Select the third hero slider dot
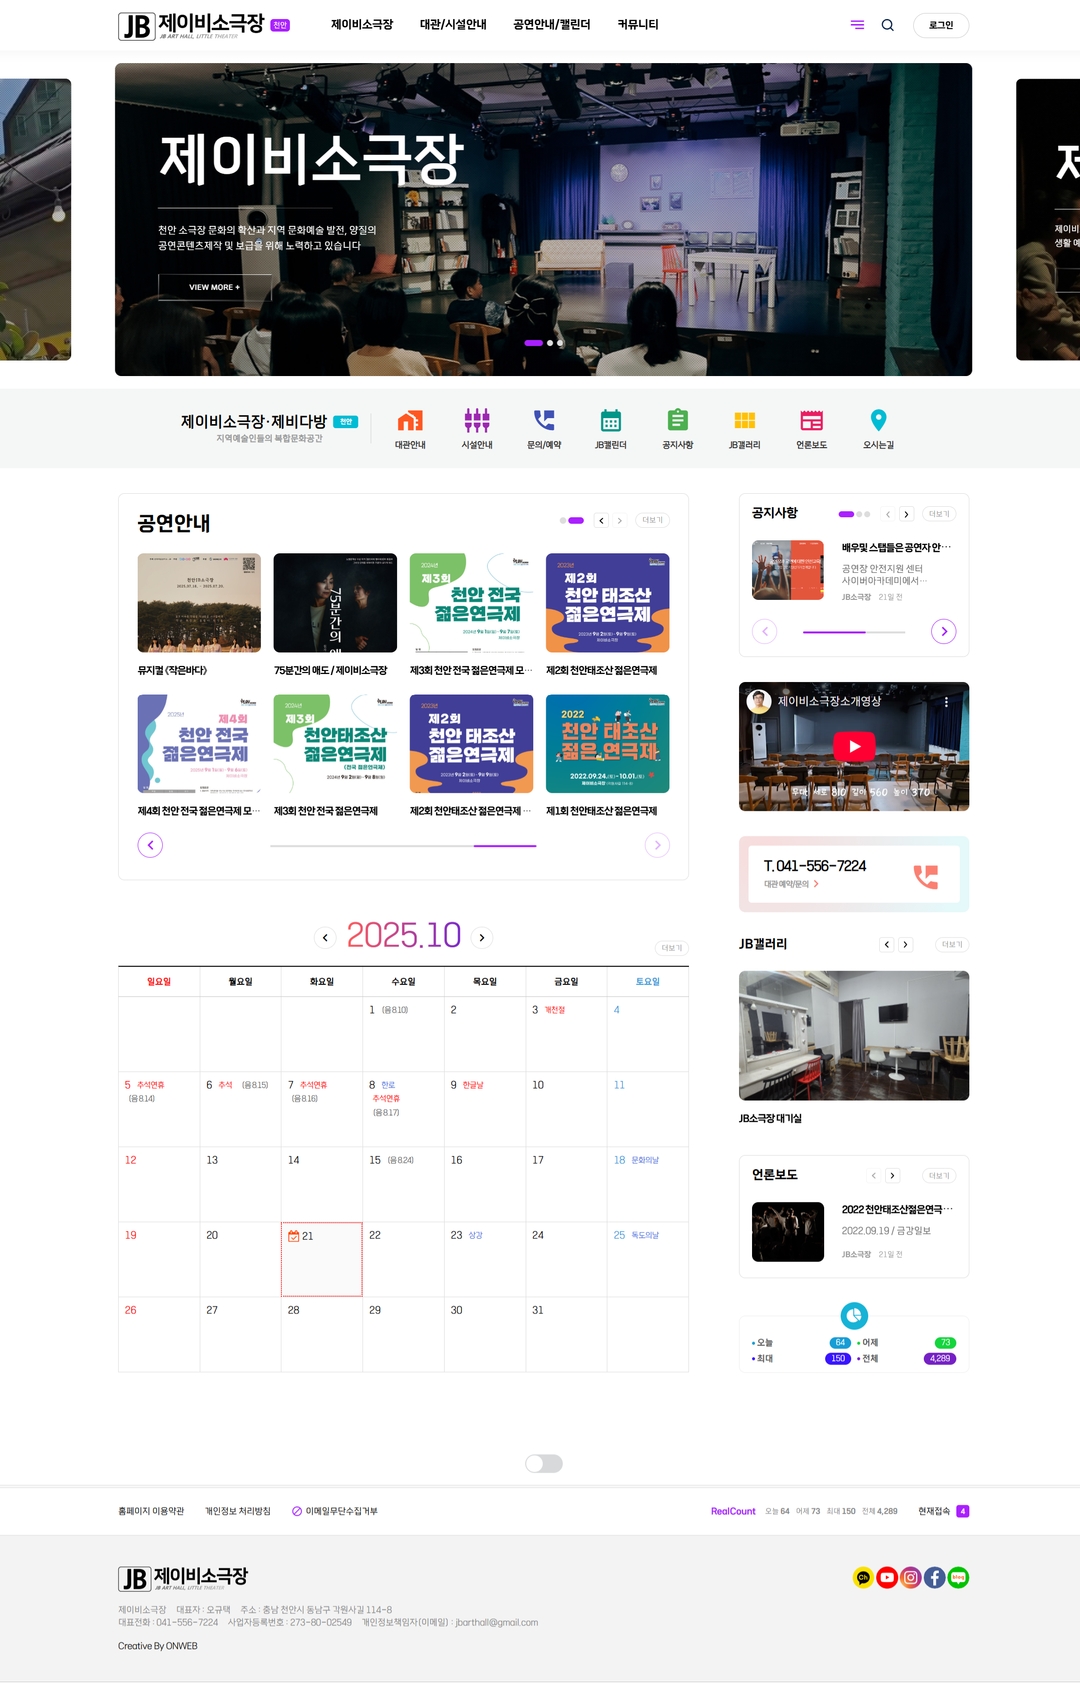 tap(560, 343)
